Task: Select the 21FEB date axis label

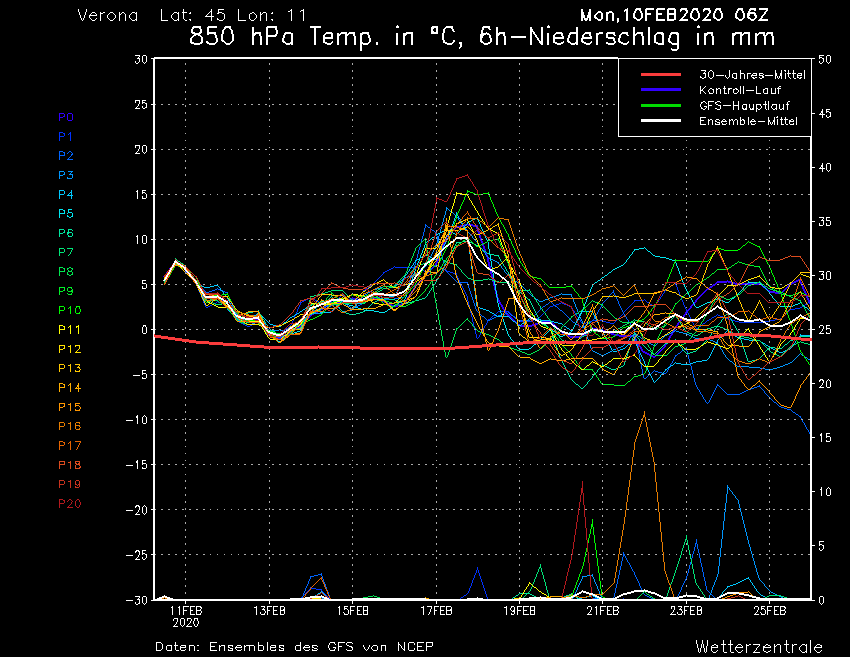Action: pyautogui.click(x=603, y=611)
